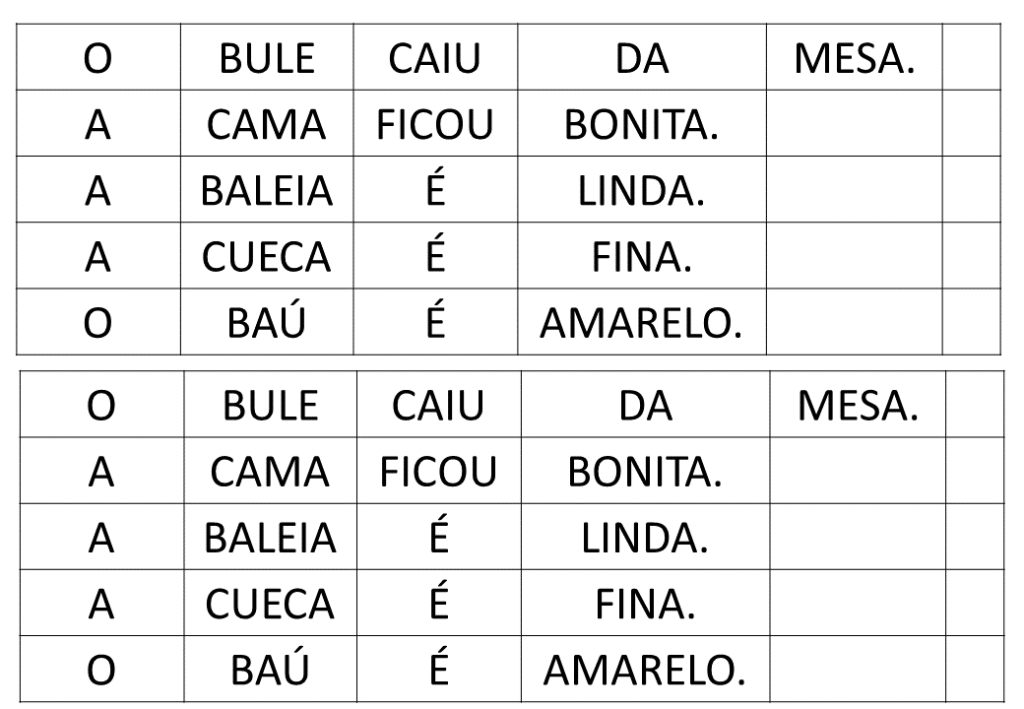Click the BONITA. cell in the second table

pos(645,473)
